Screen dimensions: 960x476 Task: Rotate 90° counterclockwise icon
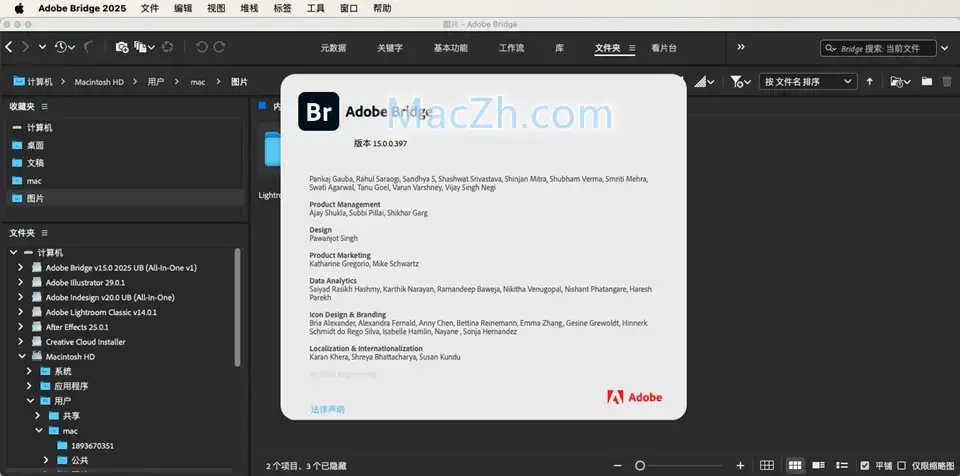(x=201, y=47)
